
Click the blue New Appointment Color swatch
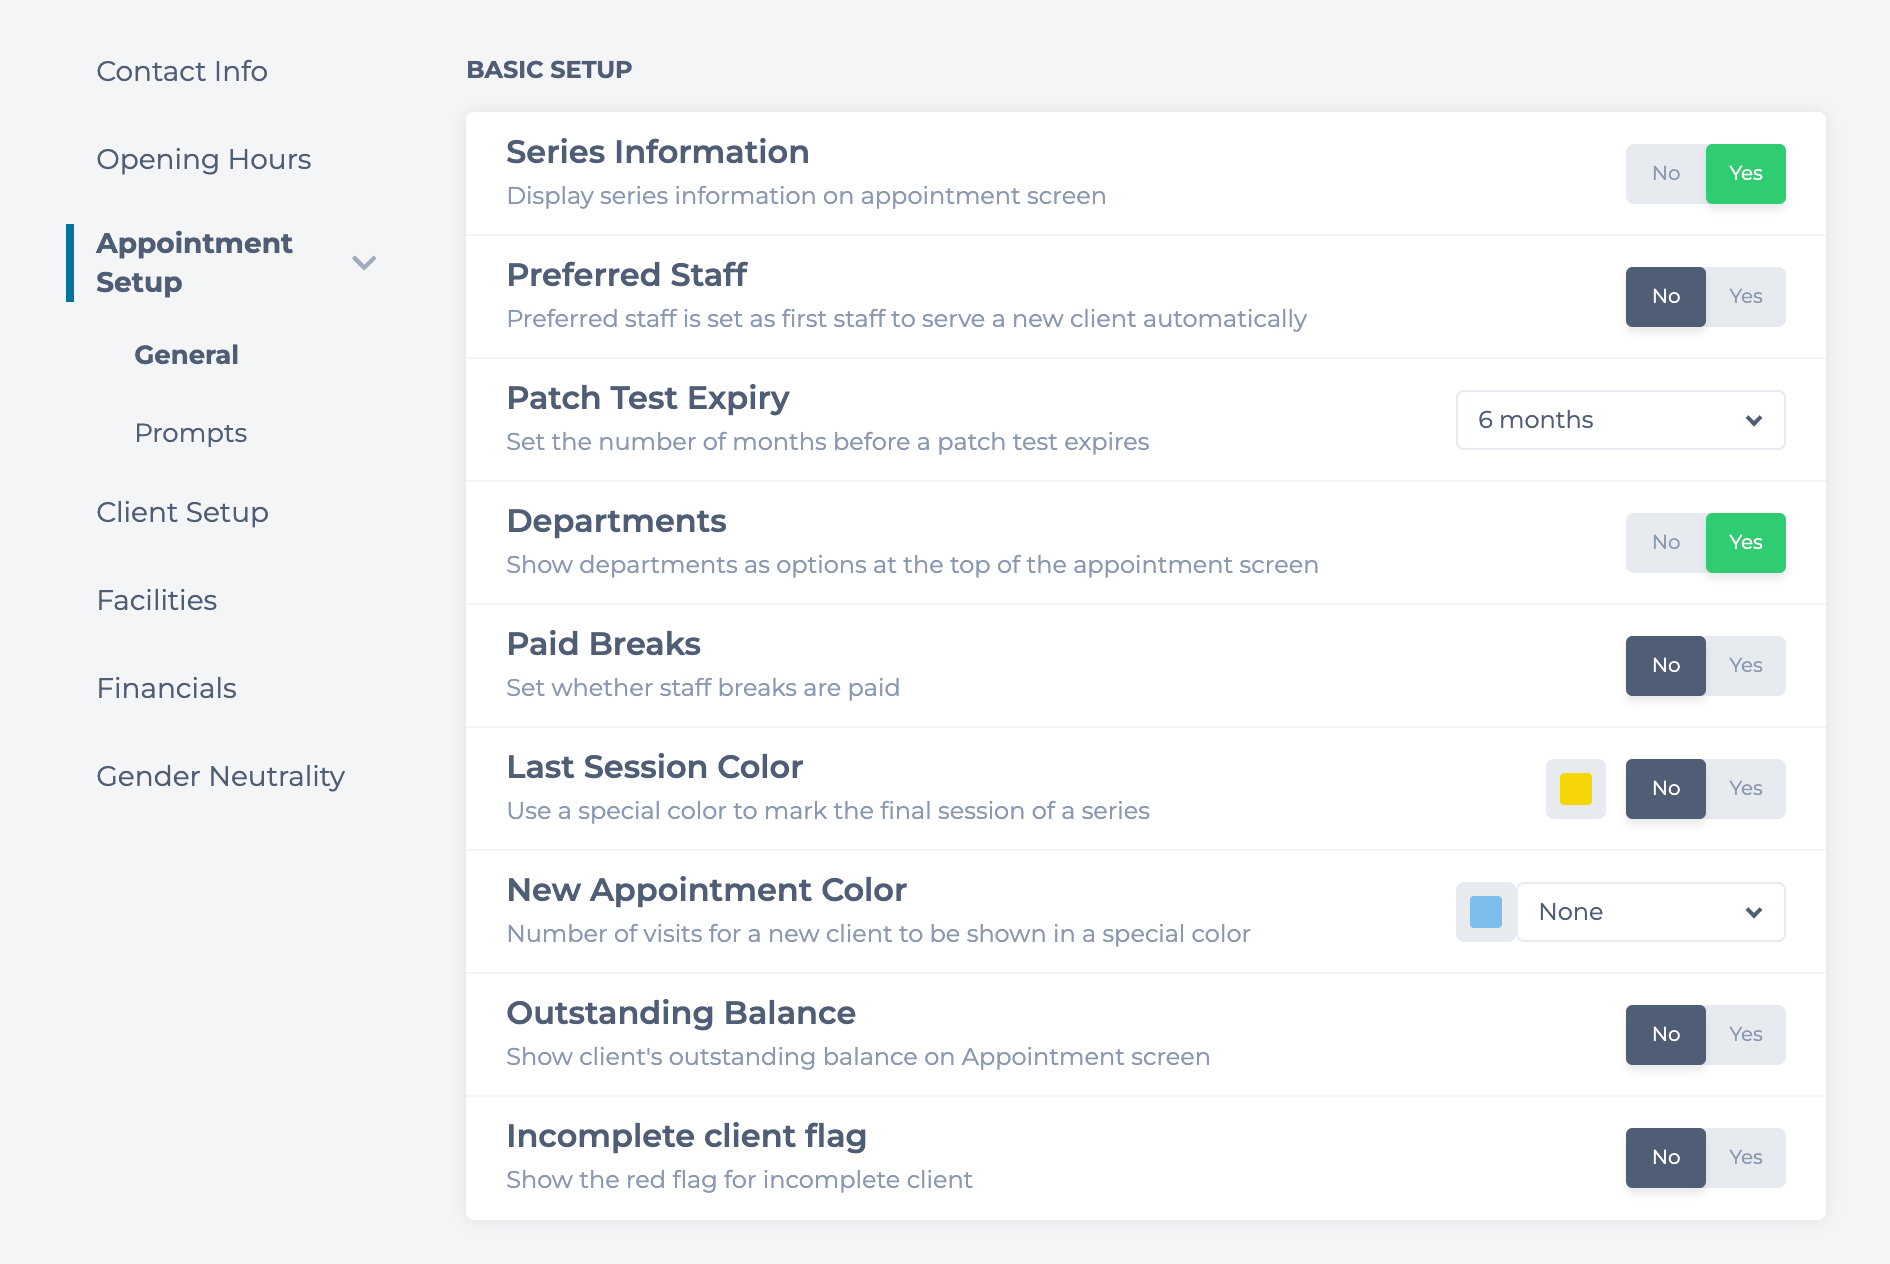click(1485, 912)
